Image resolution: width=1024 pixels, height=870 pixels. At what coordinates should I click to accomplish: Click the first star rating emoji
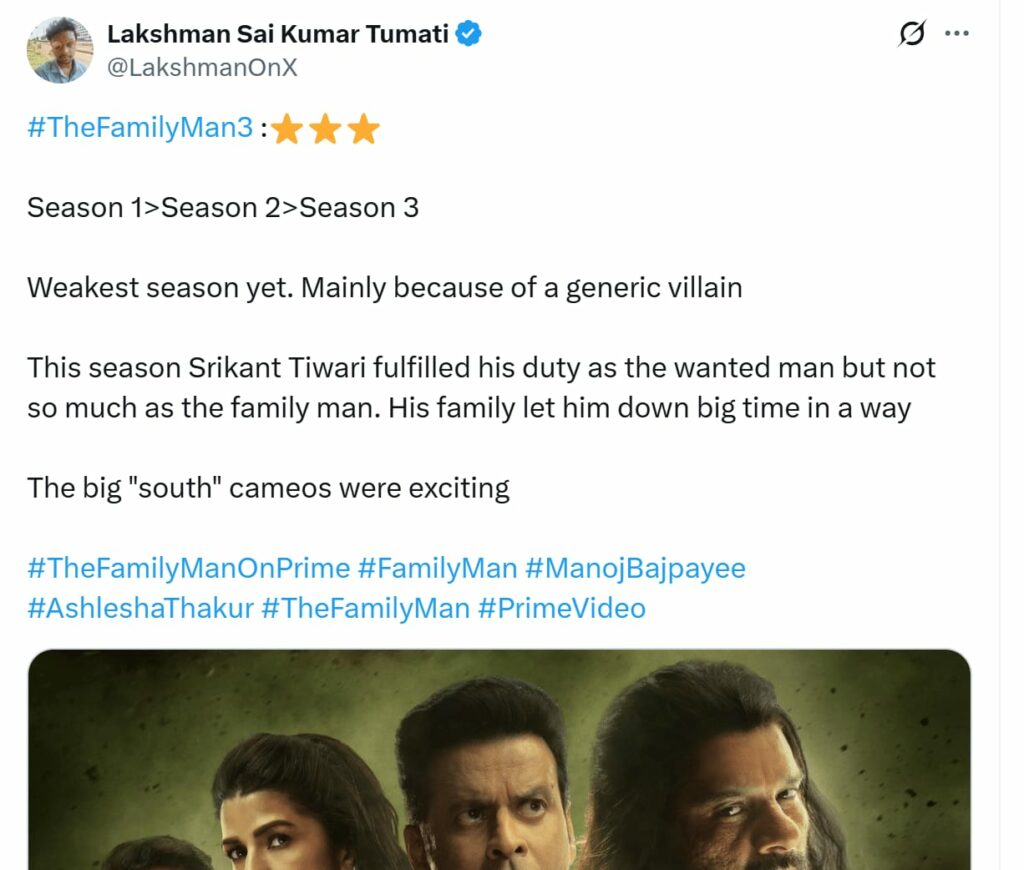(287, 129)
